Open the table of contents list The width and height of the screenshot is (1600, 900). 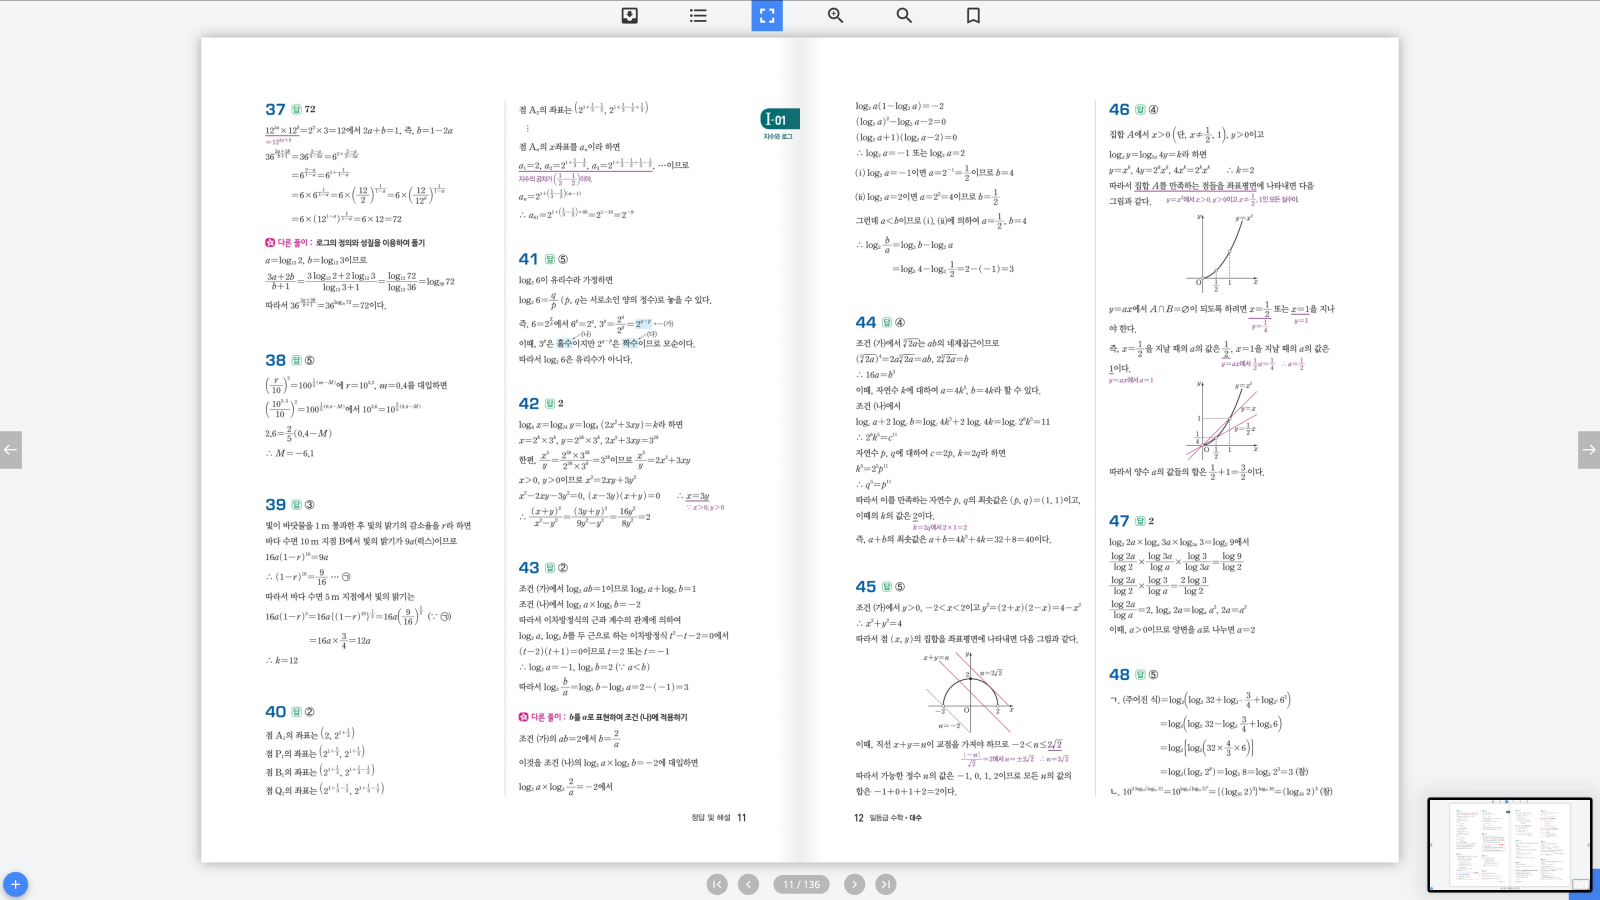point(698,15)
